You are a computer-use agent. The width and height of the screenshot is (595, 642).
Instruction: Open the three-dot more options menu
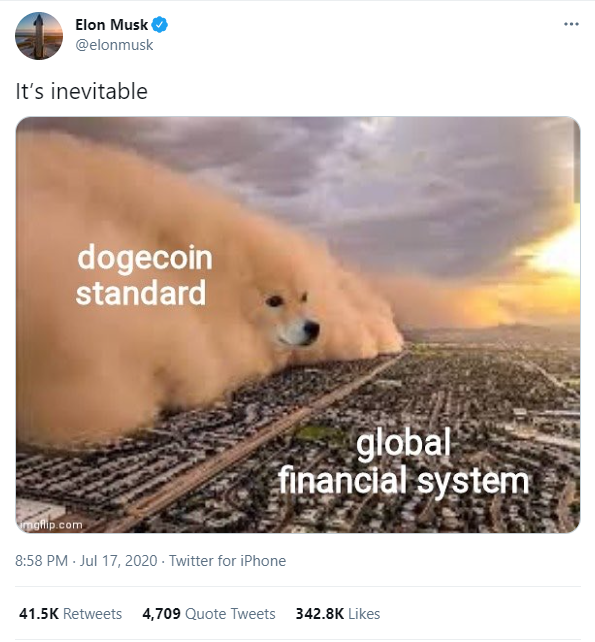pyautogui.click(x=571, y=24)
